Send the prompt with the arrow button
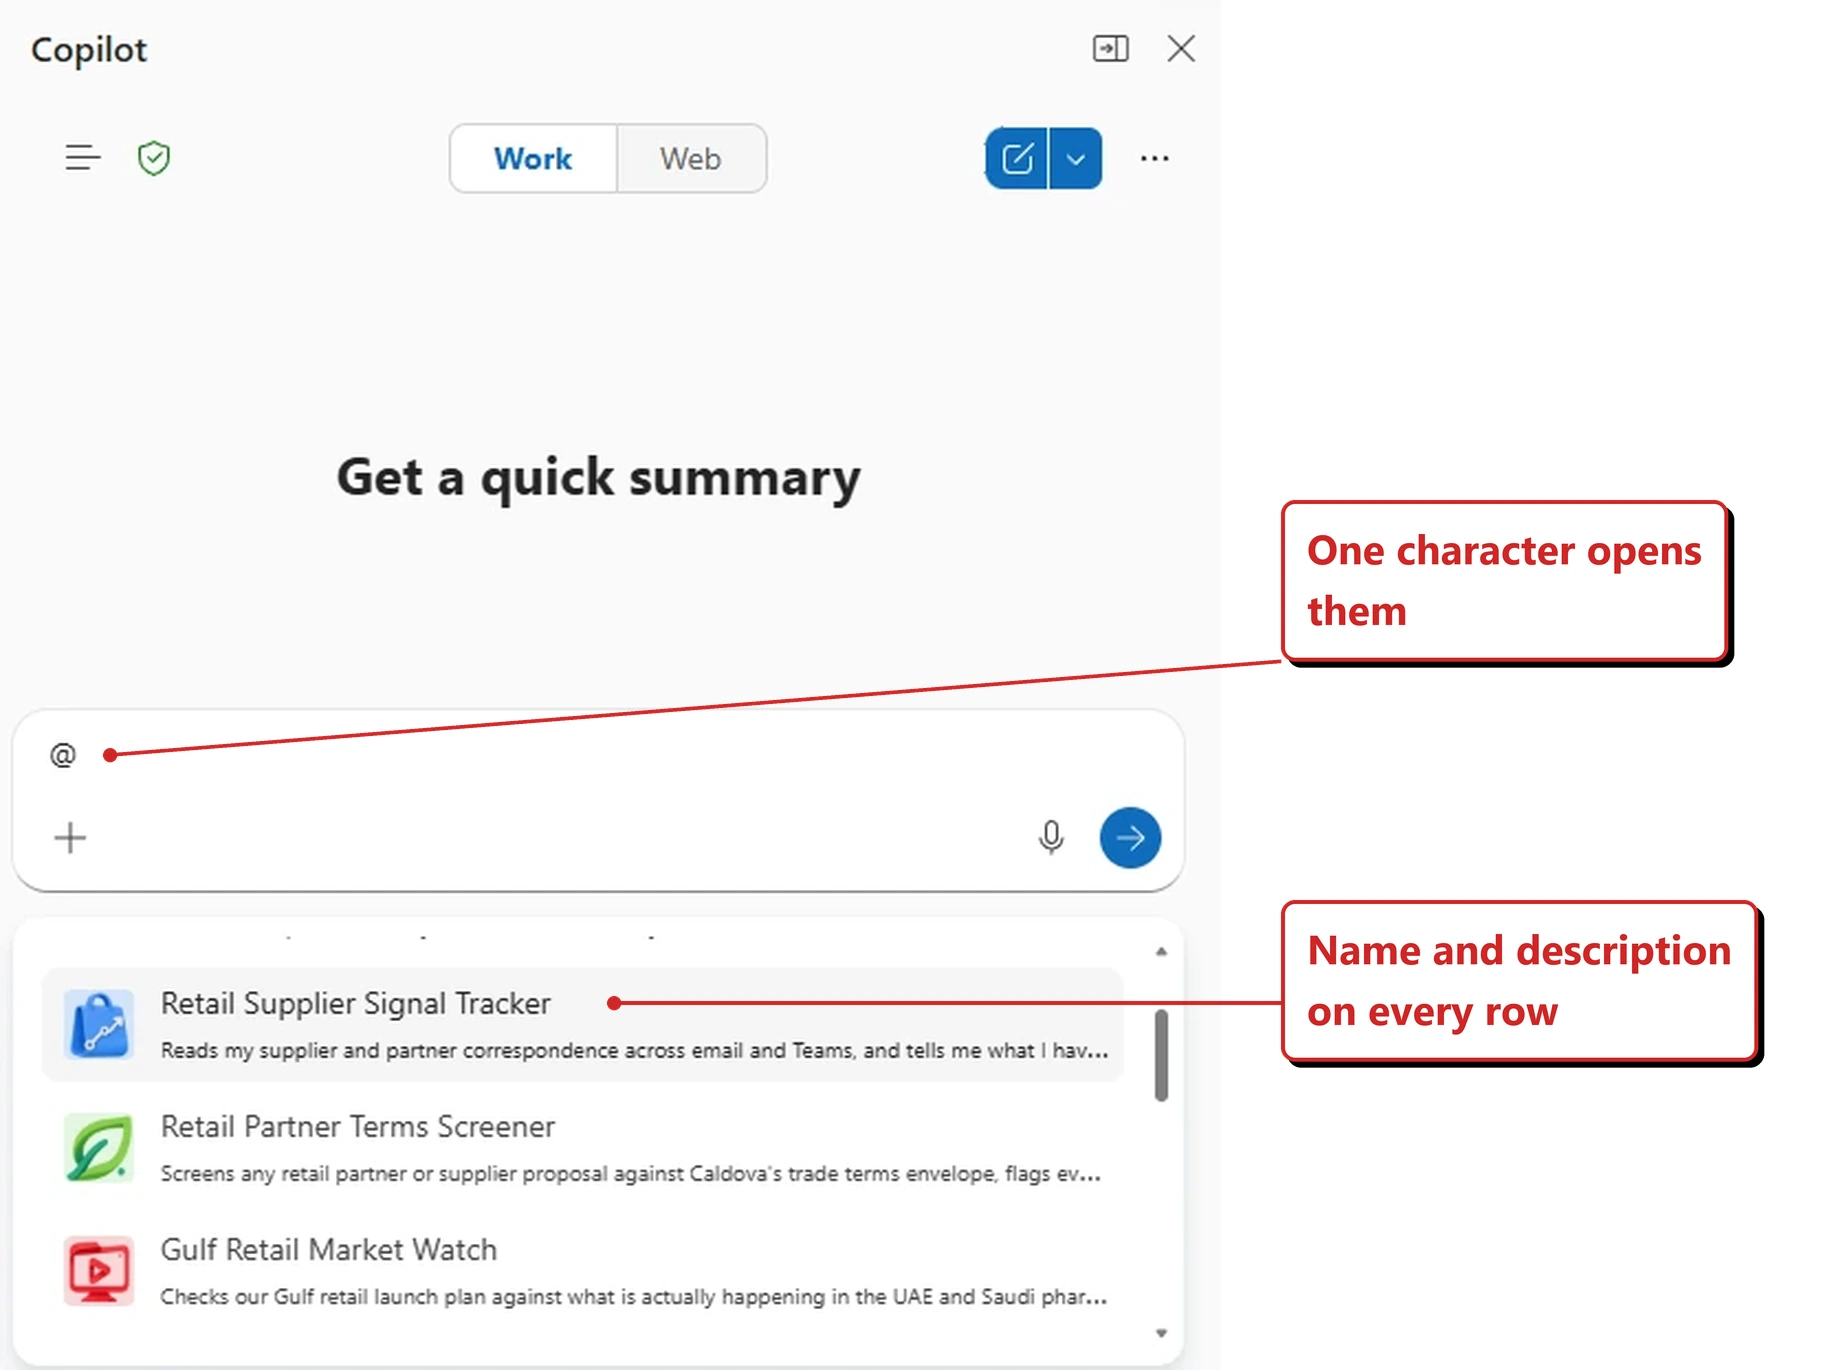Screen dimensions: 1841x1370 coord(1130,837)
